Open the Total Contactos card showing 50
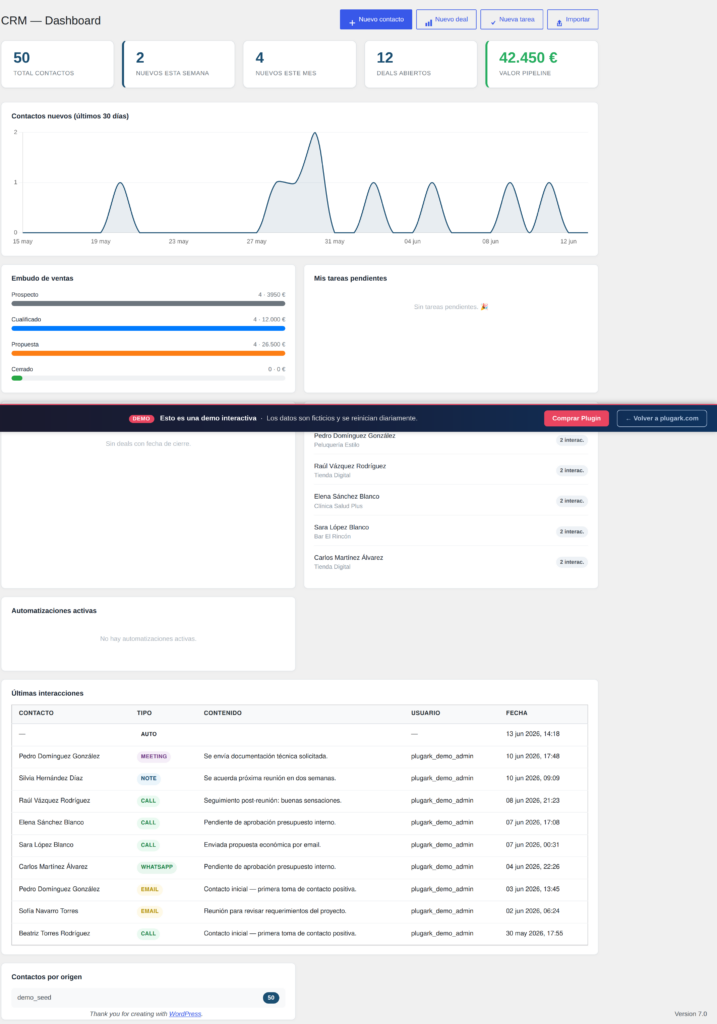 coord(57,64)
